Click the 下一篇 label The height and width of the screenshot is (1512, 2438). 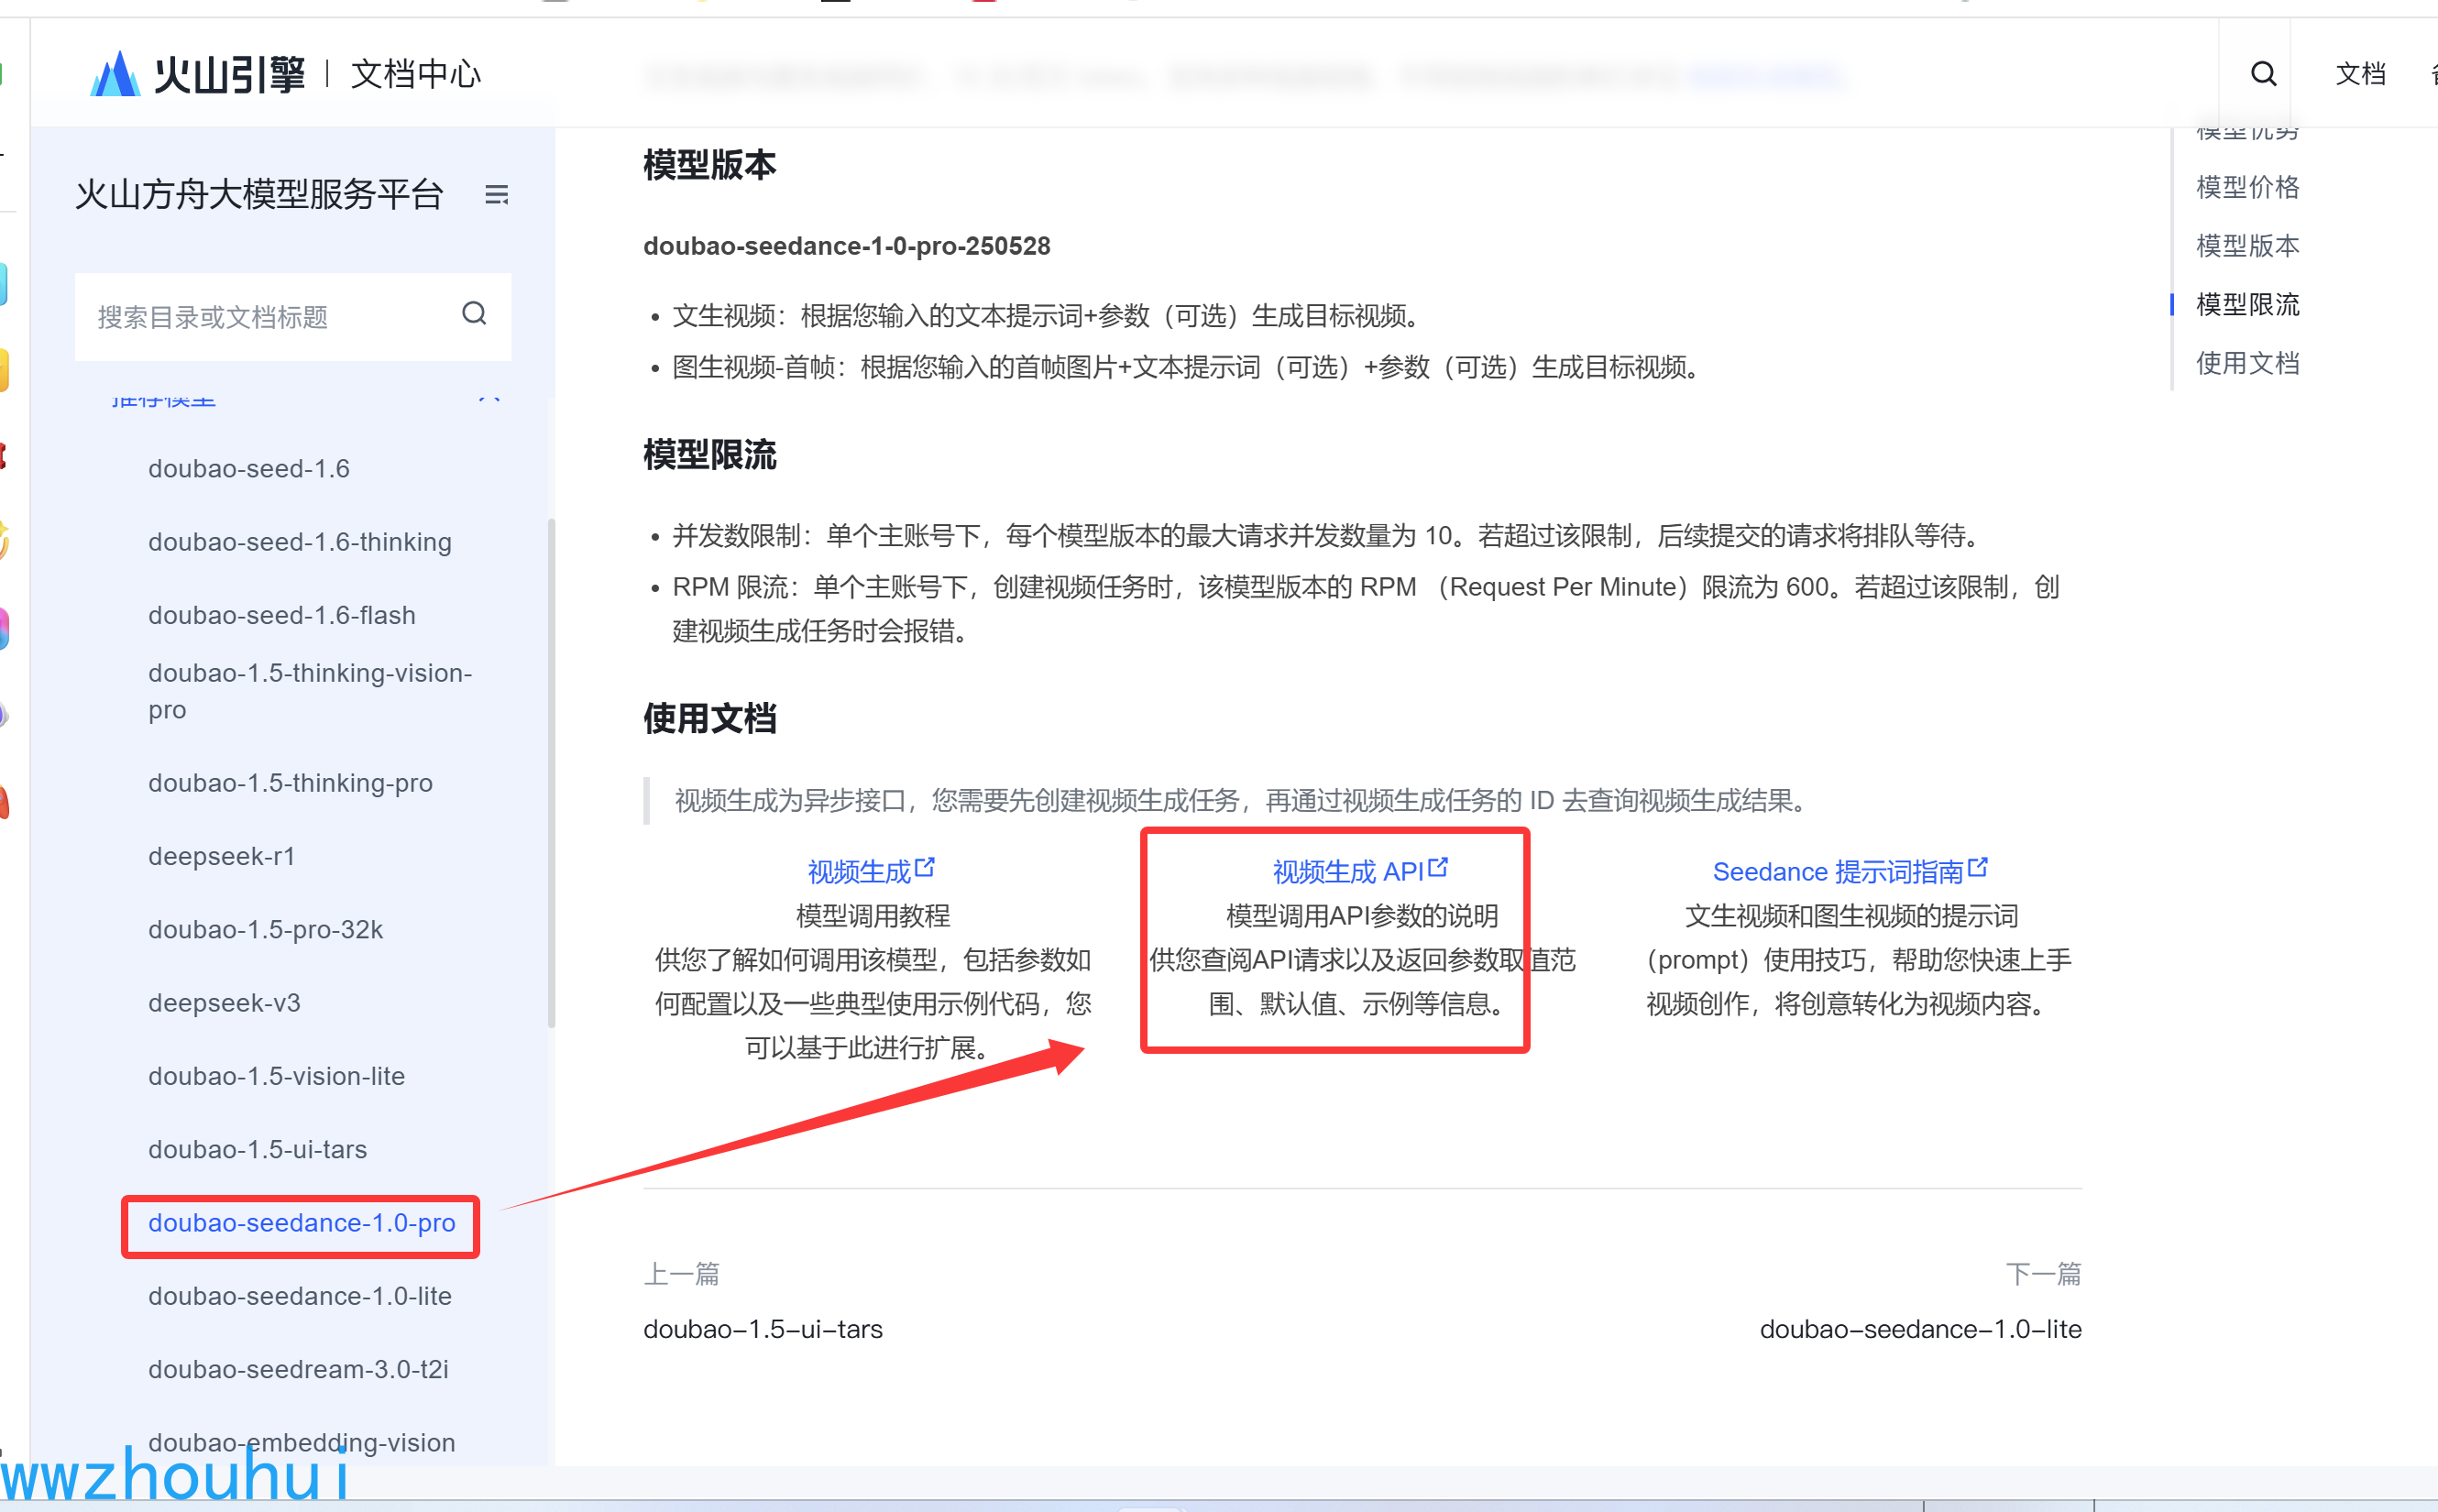[2043, 1274]
